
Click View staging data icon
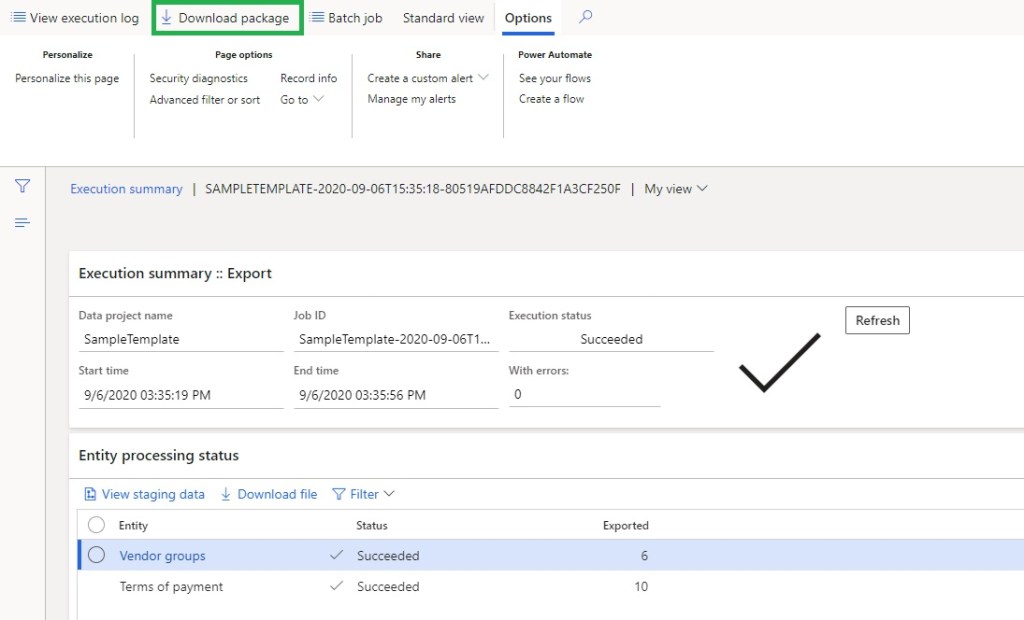click(x=90, y=494)
